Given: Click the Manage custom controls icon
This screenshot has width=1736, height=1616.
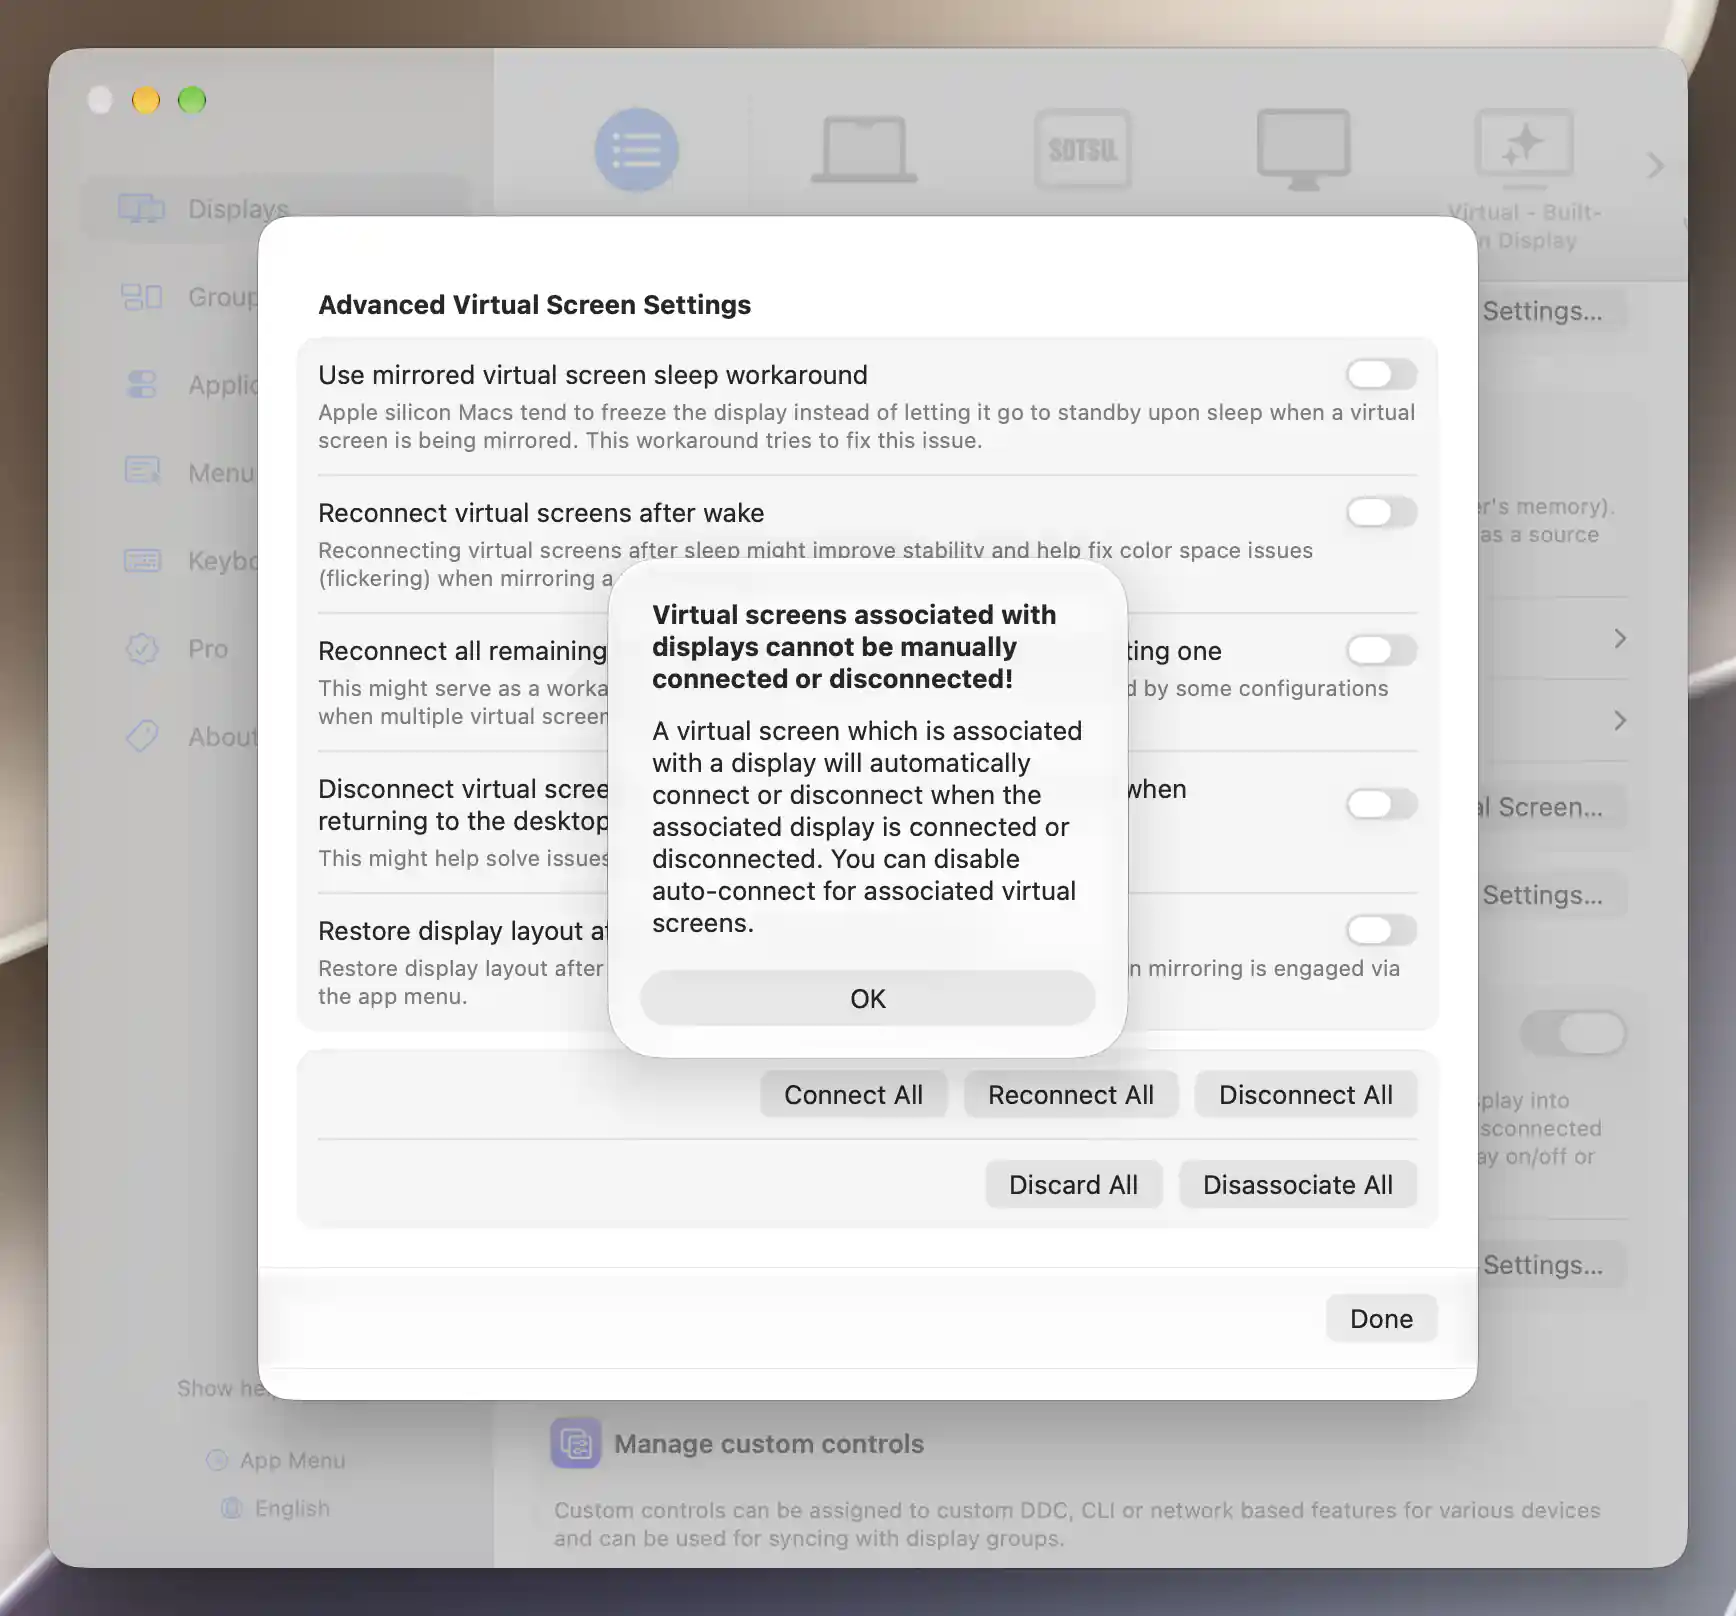Looking at the screenshot, I should [576, 1443].
